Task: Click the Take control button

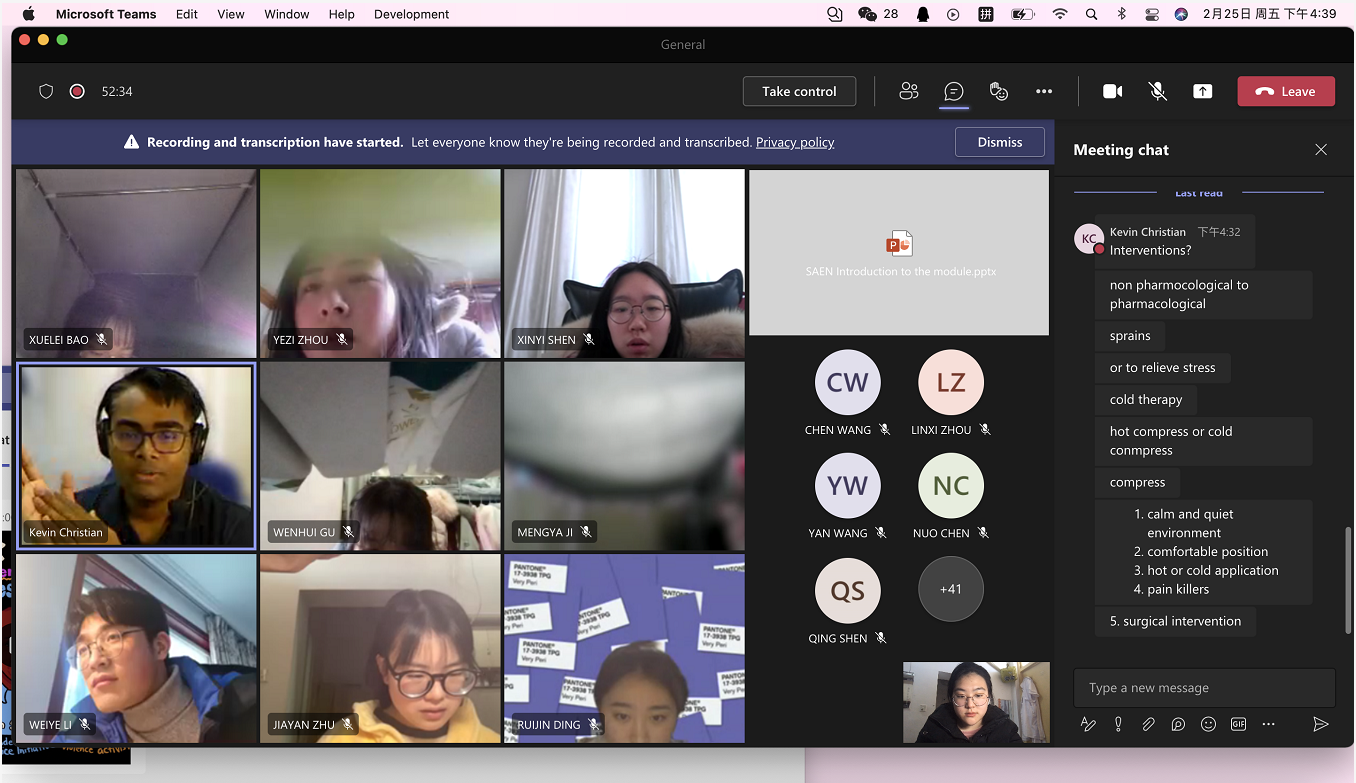Action: 799,91
